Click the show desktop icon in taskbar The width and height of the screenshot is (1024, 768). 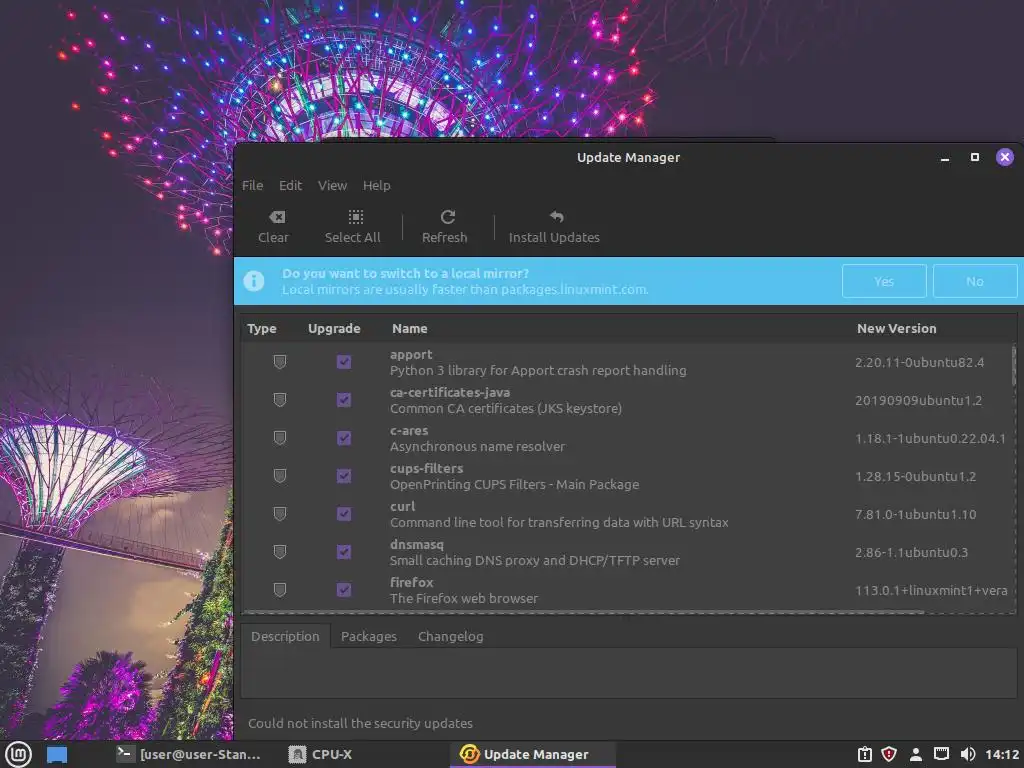coord(57,755)
